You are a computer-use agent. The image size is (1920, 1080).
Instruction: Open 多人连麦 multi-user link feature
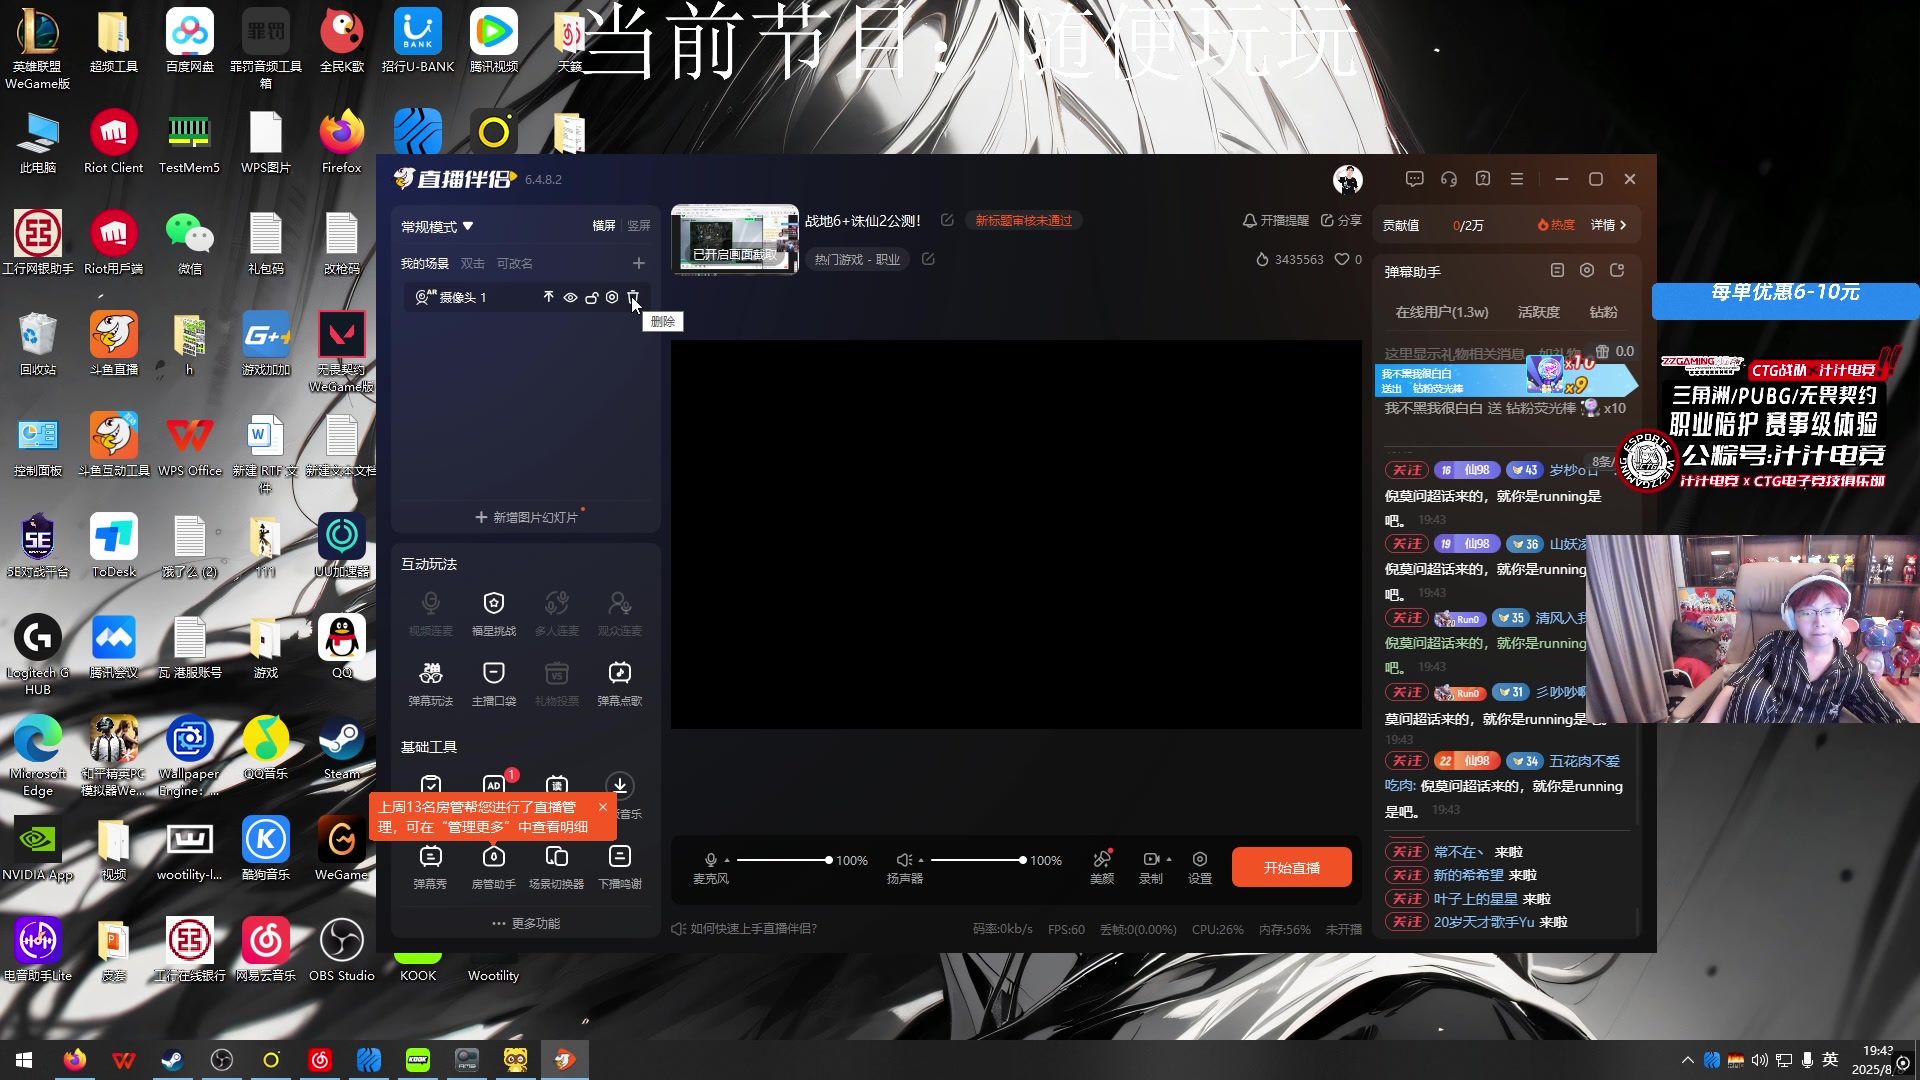(x=557, y=613)
